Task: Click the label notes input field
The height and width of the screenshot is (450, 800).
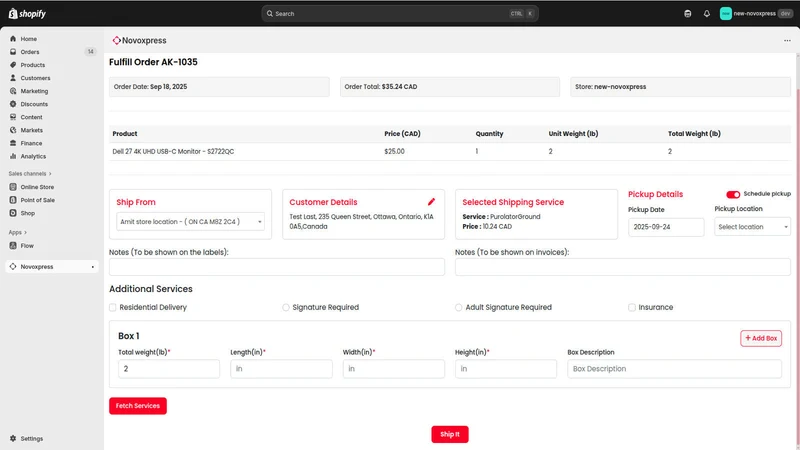Action: pyautogui.click(x=277, y=267)
